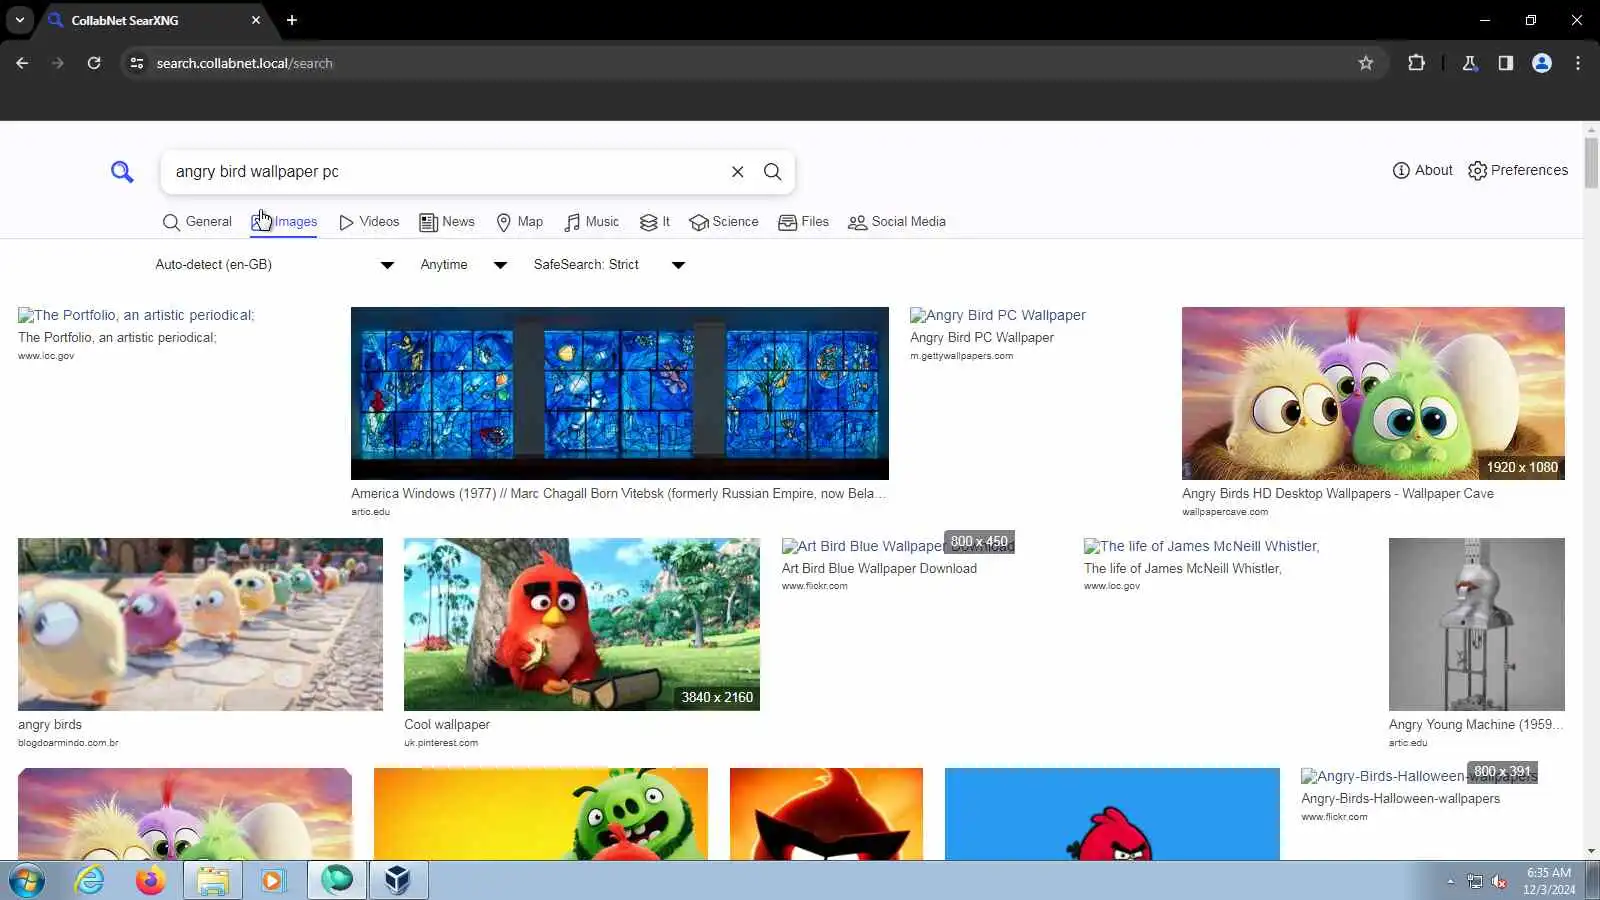1600x900 pixels.
Task: Open the Chrome three-dot menu
Action: click(1578, 63)
